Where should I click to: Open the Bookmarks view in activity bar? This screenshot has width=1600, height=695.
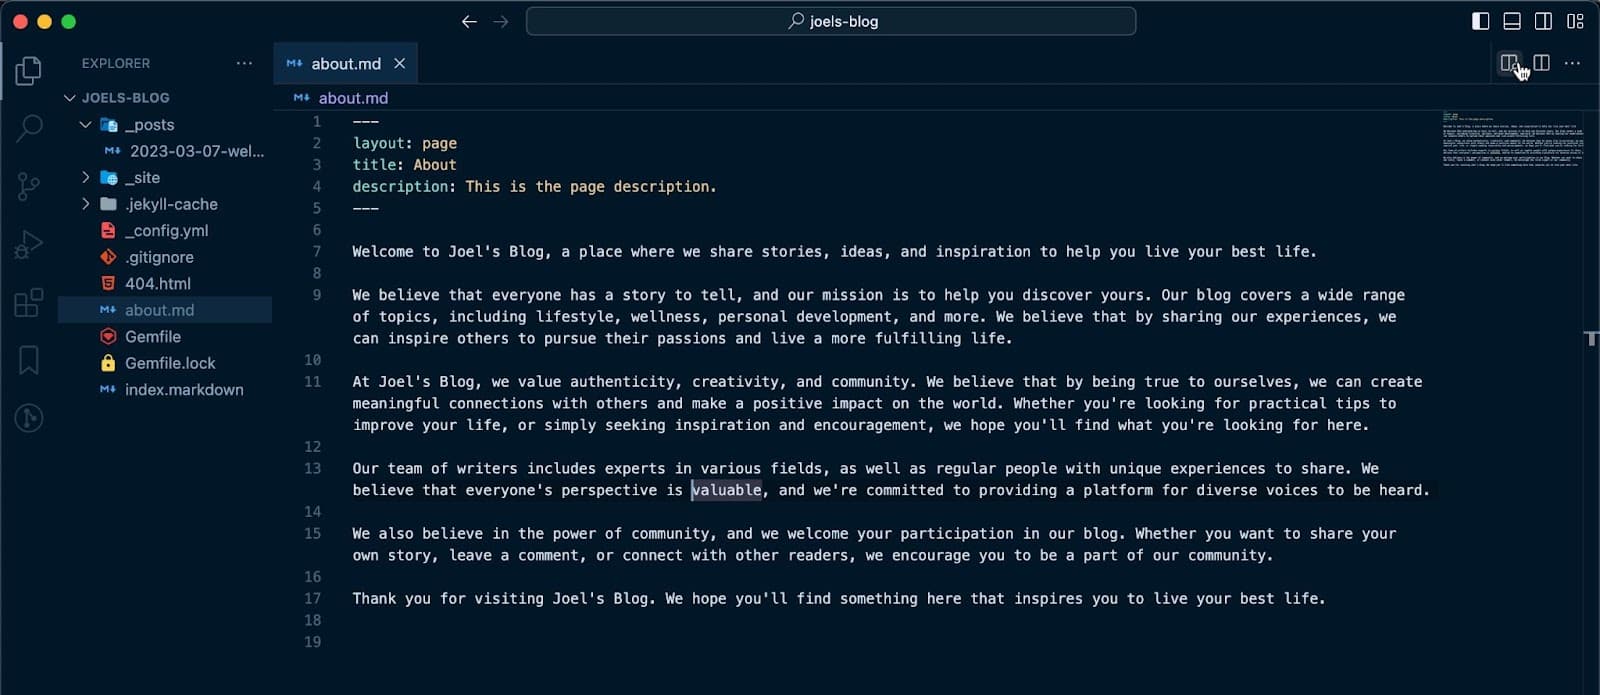point(29,360)
